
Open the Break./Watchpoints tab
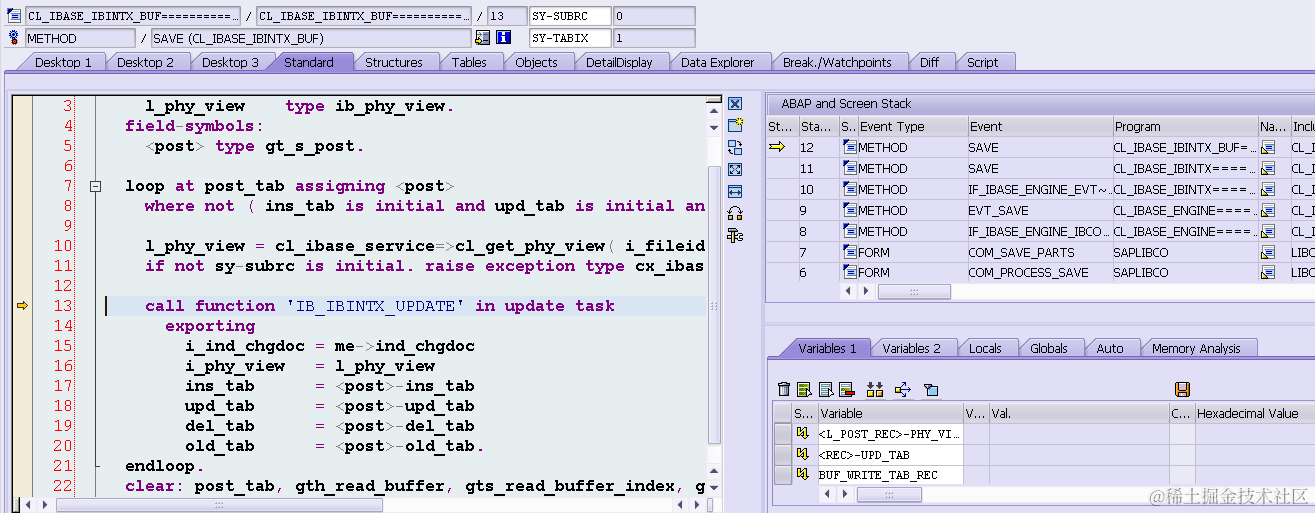[837, 62]
